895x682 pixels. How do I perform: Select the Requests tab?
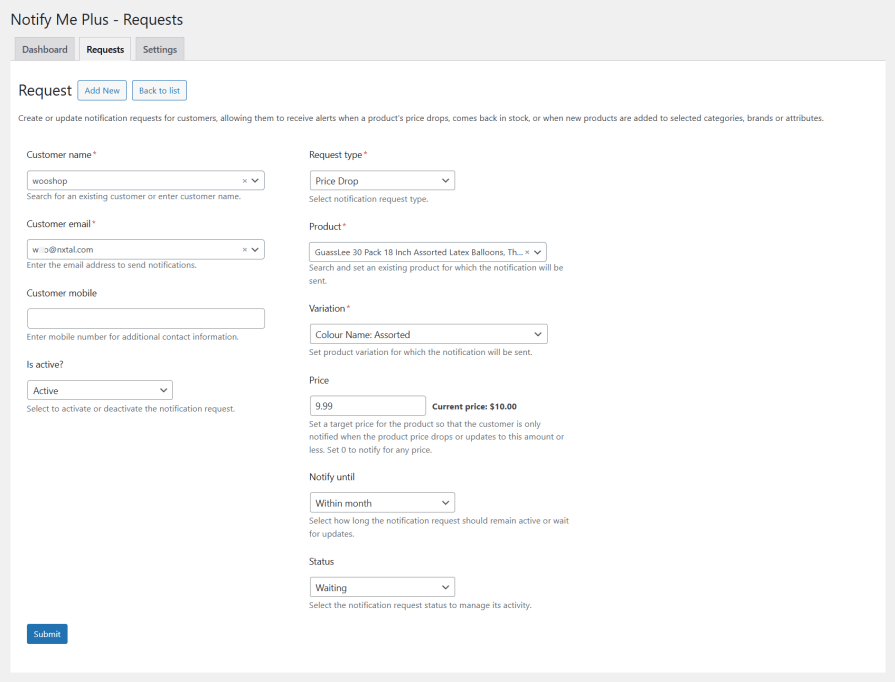click(x=105, y=50)
